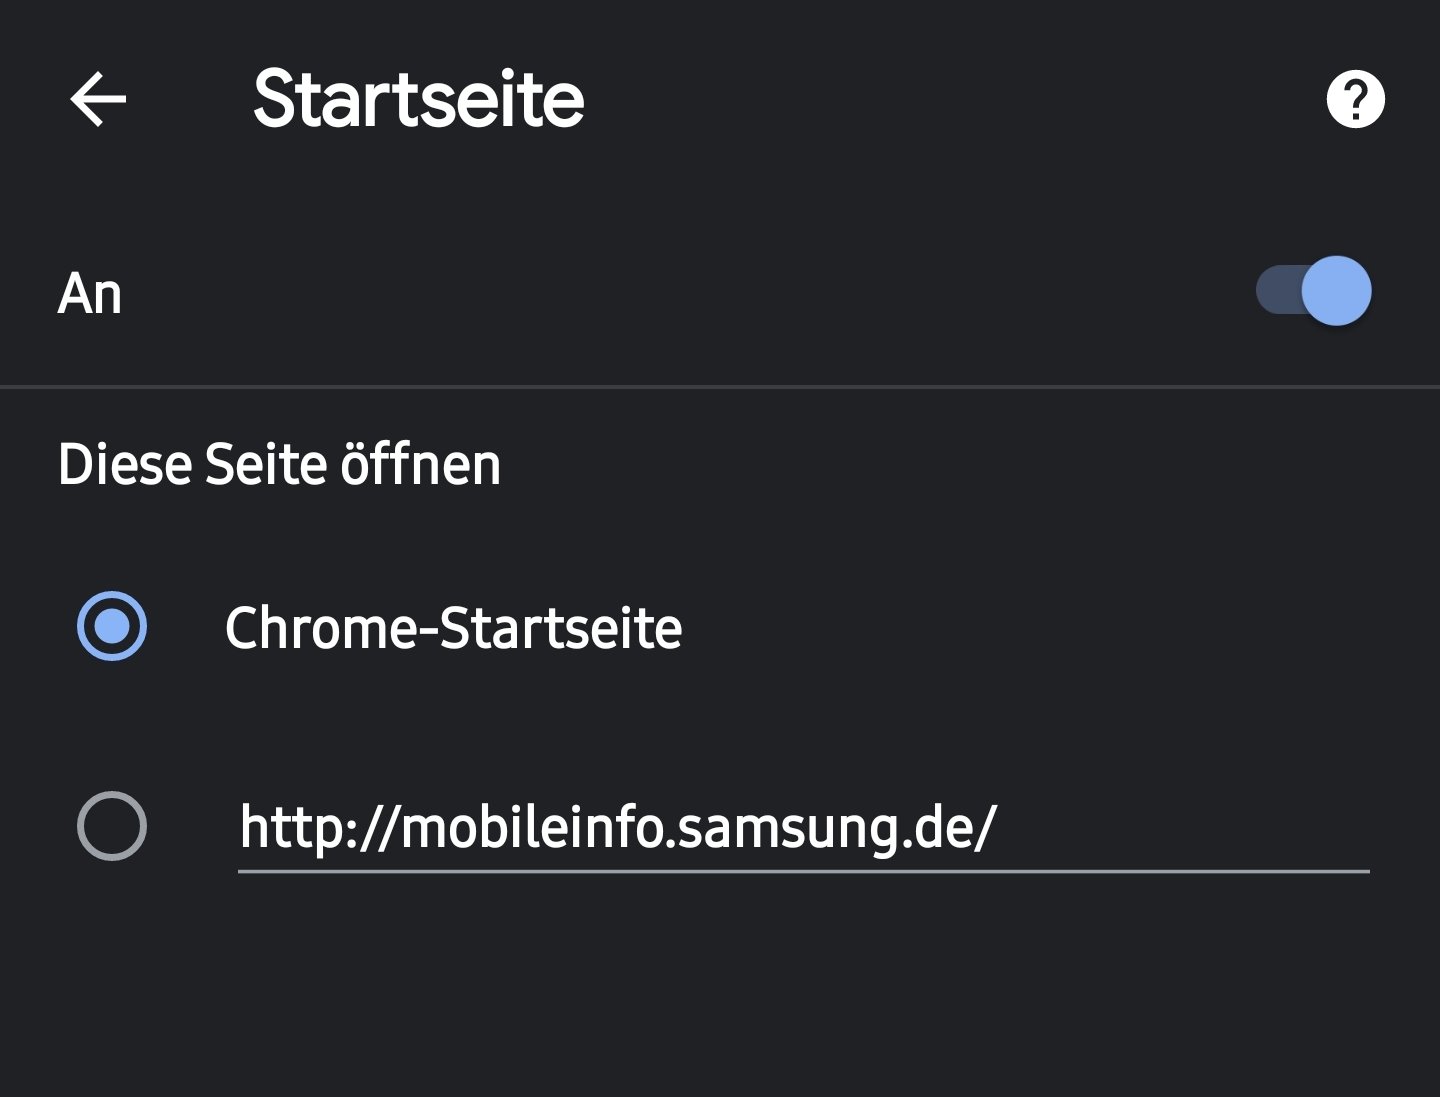
Task: Click blank area between An and switch
Action: pyautogui.click(x=690, y=294)
